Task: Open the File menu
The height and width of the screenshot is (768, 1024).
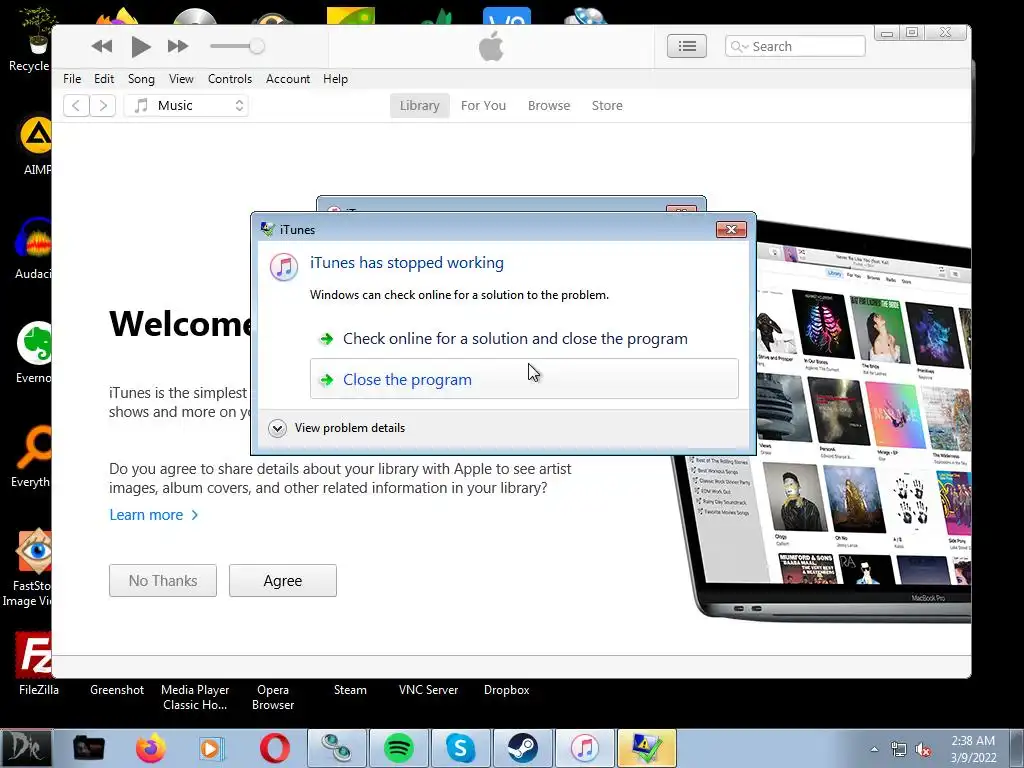Action: tap(72, 79)
